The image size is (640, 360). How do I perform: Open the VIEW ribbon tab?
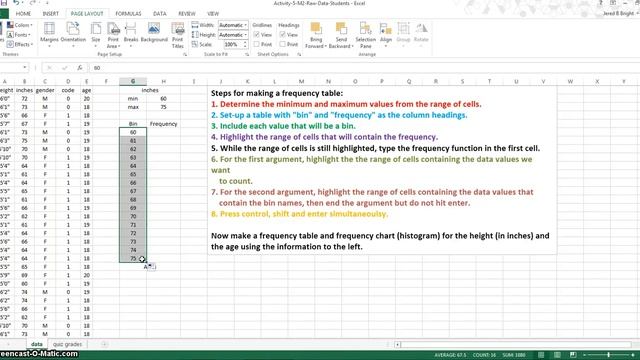[x=213, y=13]
